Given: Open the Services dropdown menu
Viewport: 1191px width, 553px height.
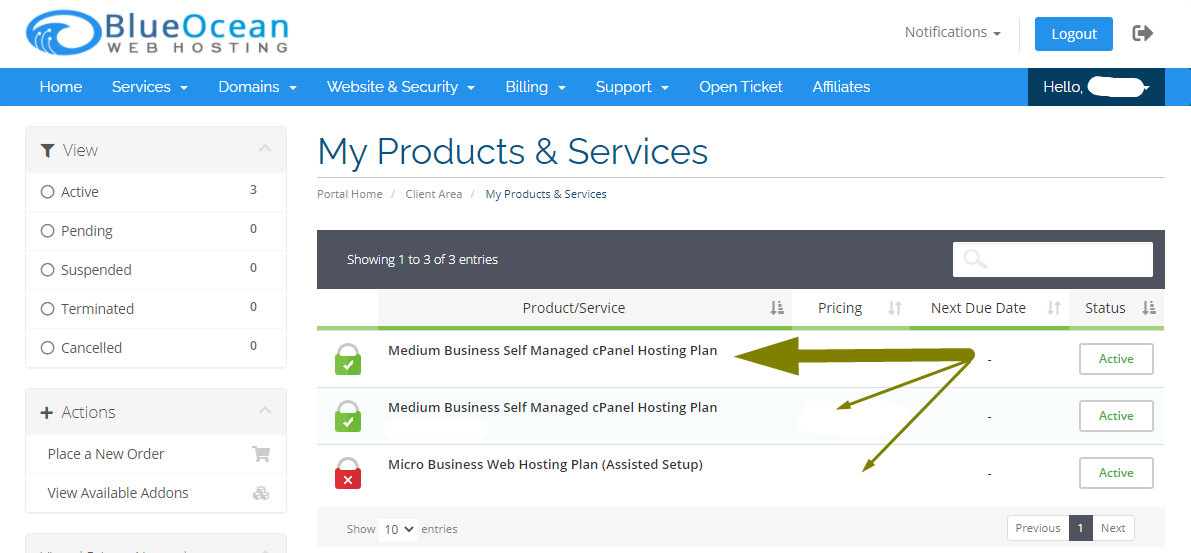Looking at the screenshot, I should point(150,87).
